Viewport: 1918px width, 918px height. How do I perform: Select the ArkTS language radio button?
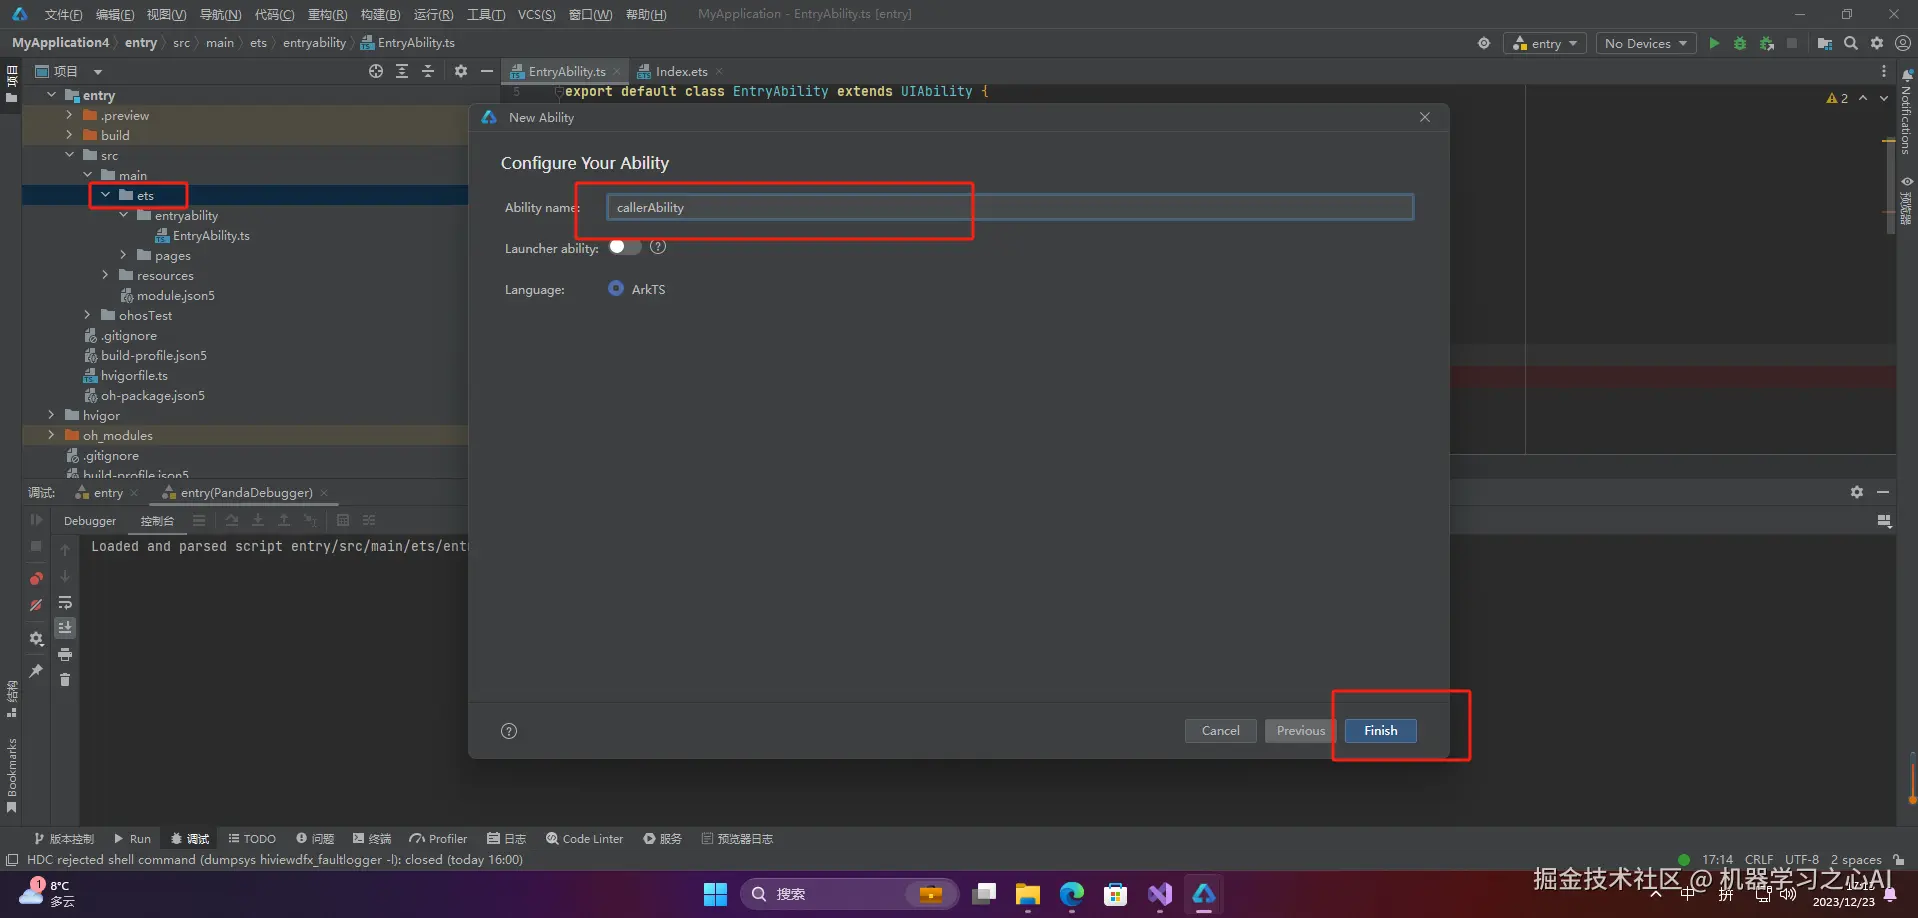pyautogui.click(x=616, y=289)
